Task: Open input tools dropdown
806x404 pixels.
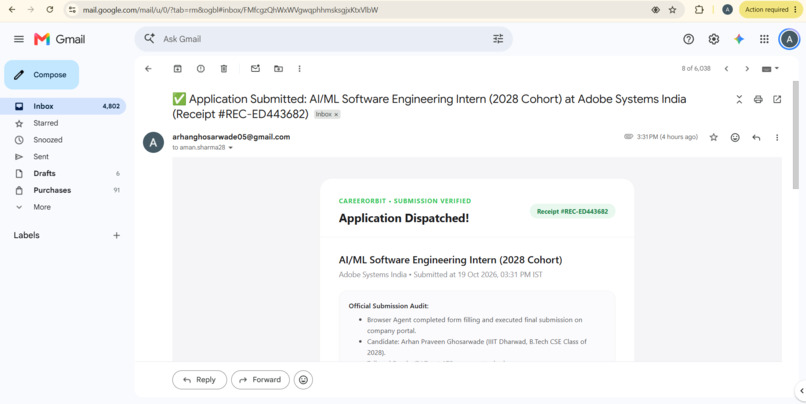Action: point(770,69)
